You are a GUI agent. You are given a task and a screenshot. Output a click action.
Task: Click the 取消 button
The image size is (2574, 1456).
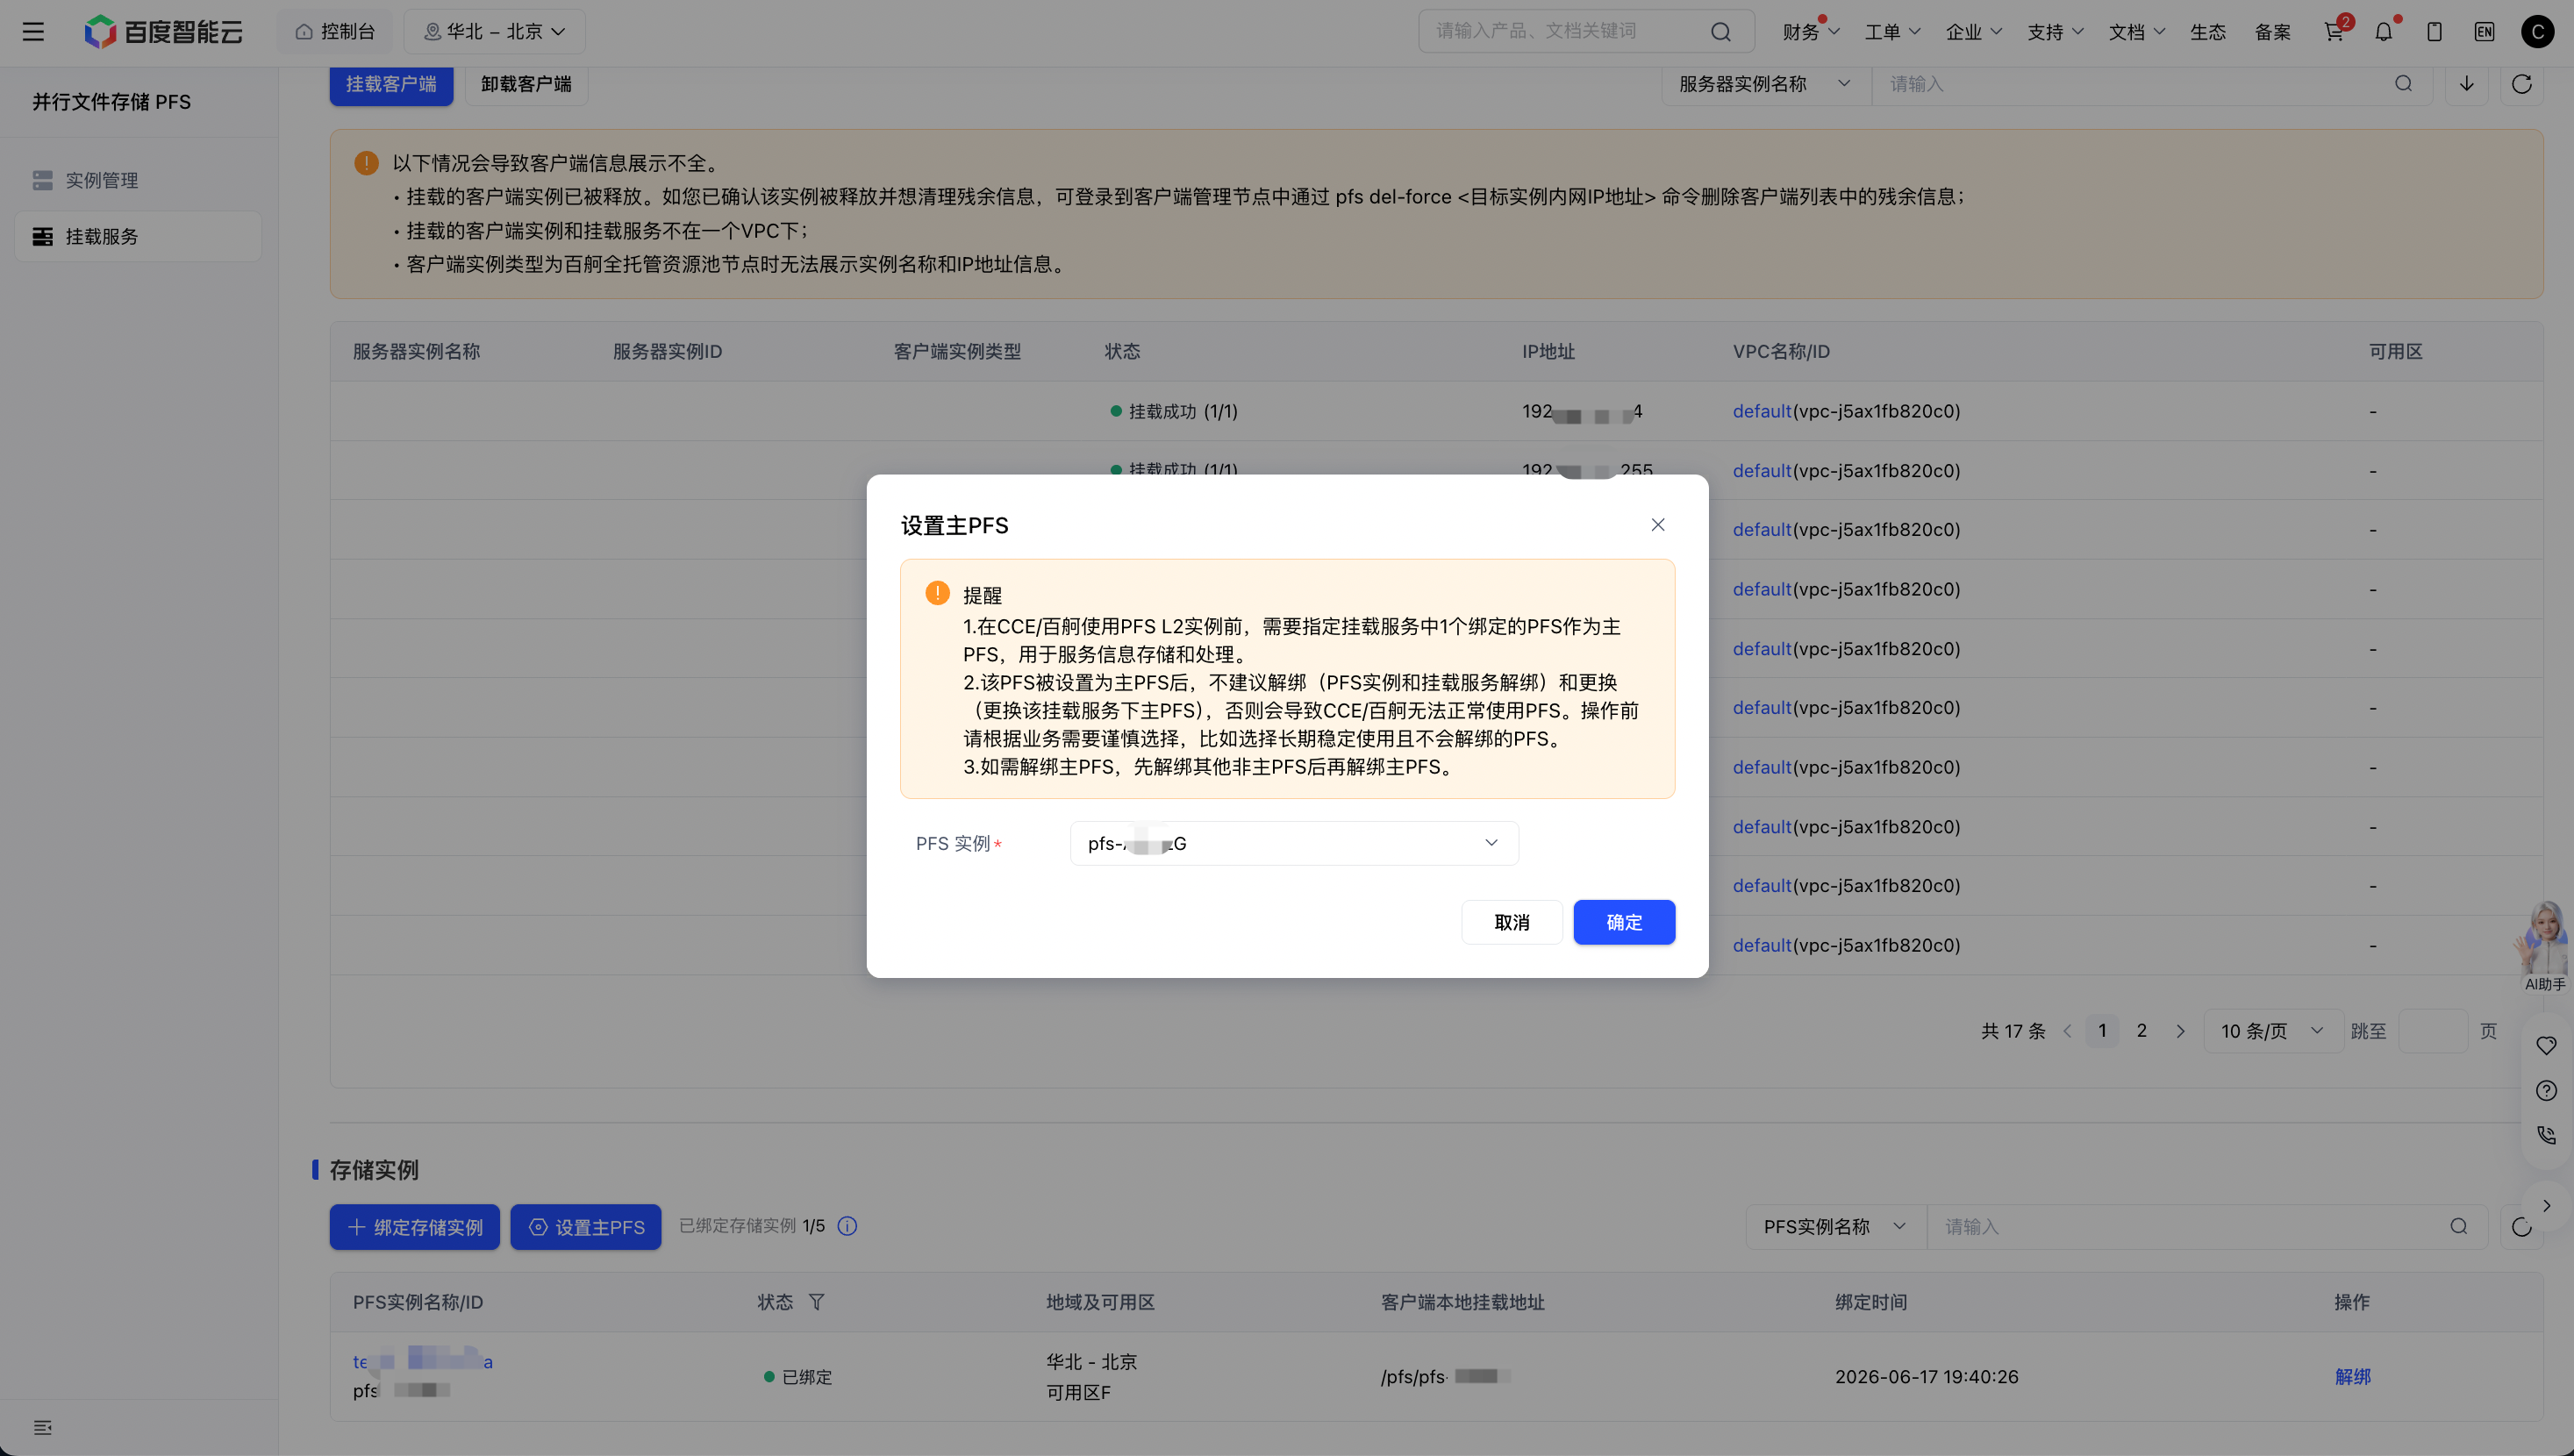(1512, 922)
